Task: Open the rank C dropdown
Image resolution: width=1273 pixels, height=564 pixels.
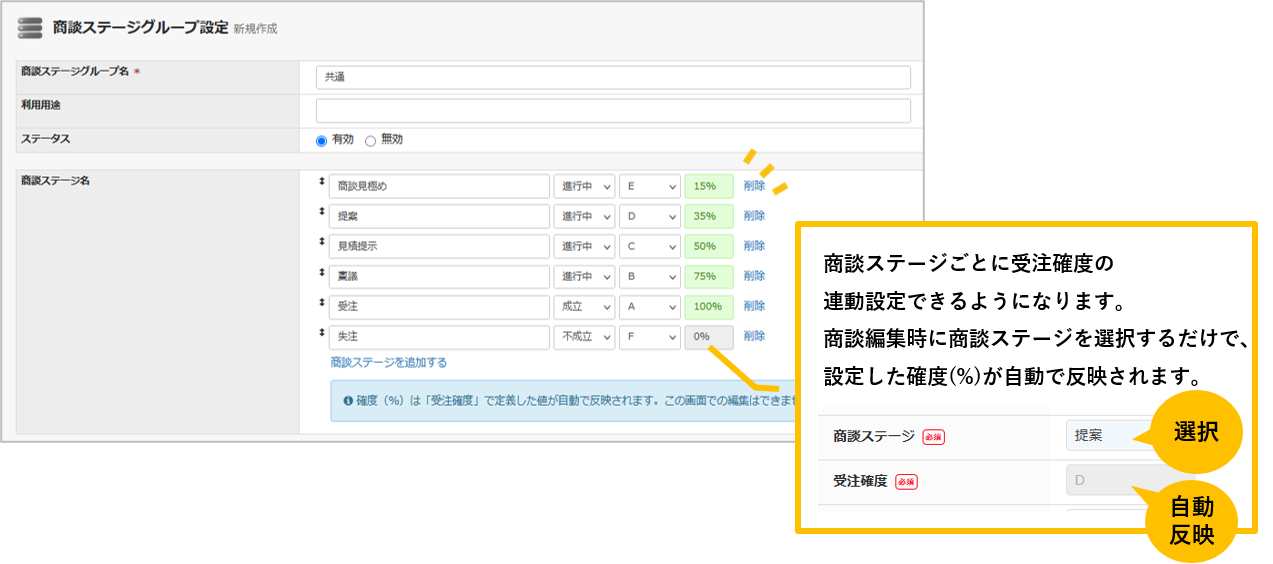Action: point(650,246)
